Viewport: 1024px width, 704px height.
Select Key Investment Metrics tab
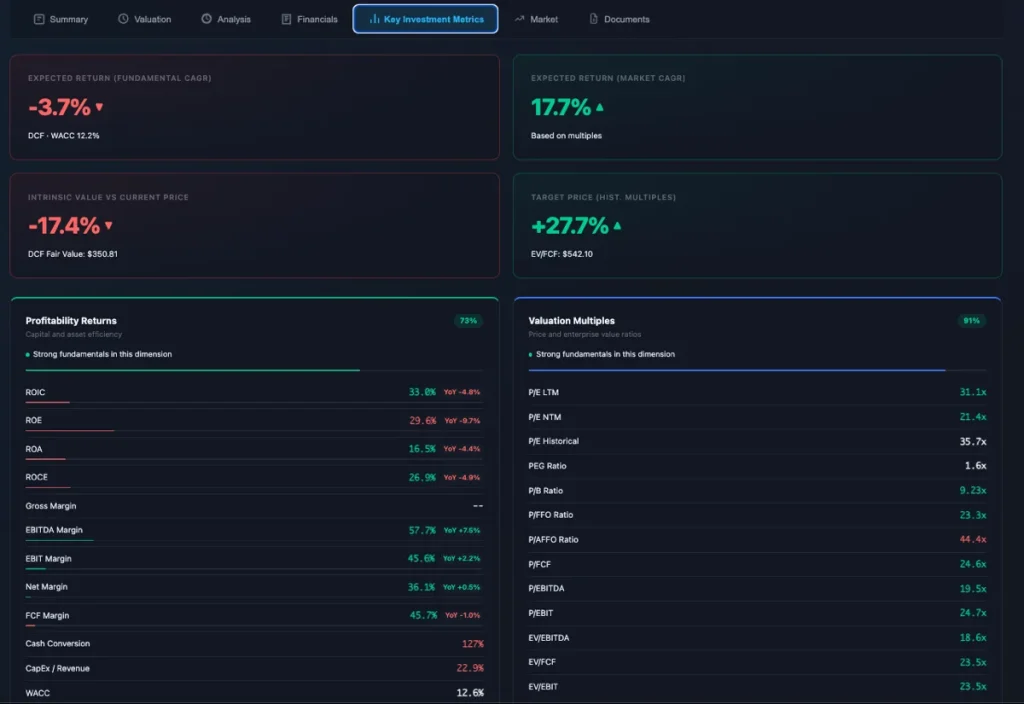point(425,19)
